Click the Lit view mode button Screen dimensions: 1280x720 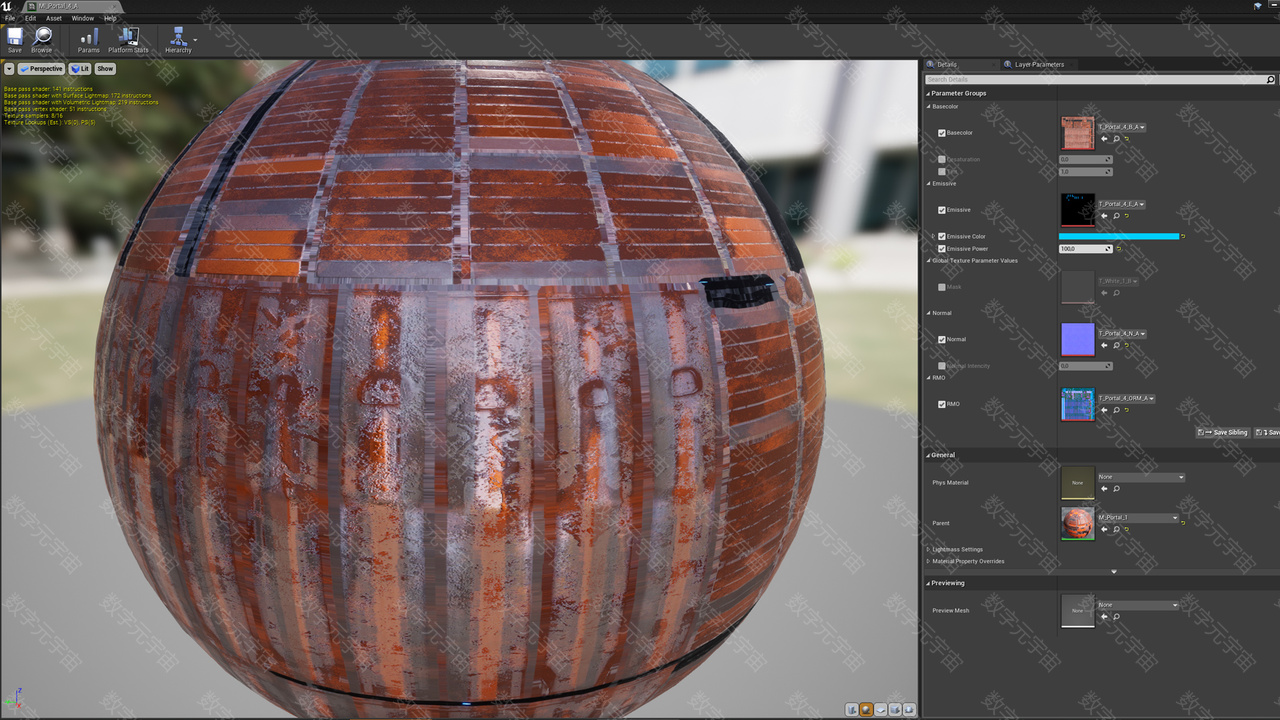point(80,69)
